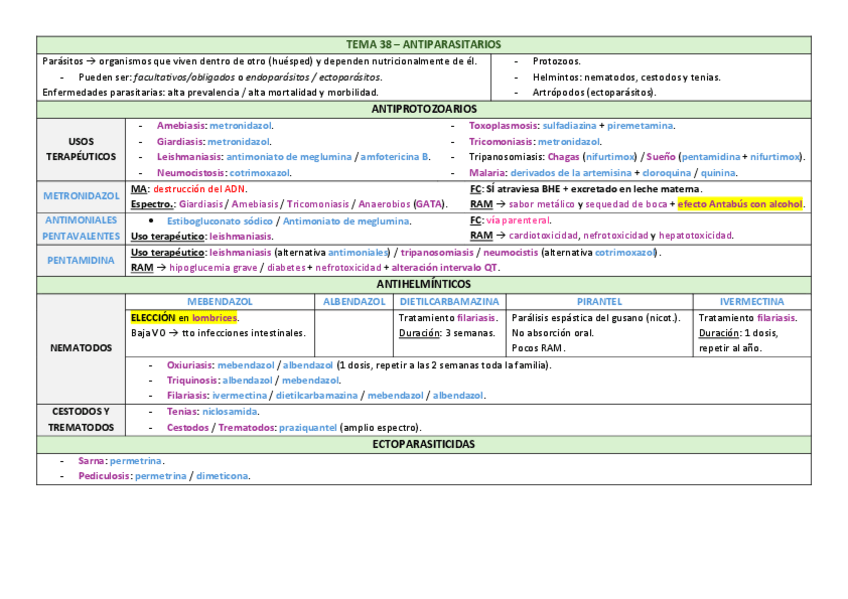Select the 'ANTIHELMÍNTICOS' section header

coord(424,284)
